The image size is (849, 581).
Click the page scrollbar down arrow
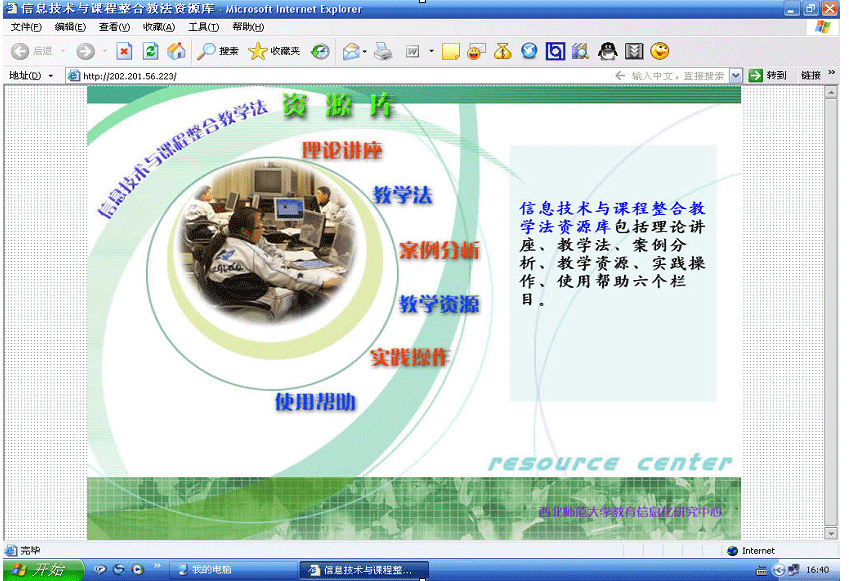click(x=831, y=534)
